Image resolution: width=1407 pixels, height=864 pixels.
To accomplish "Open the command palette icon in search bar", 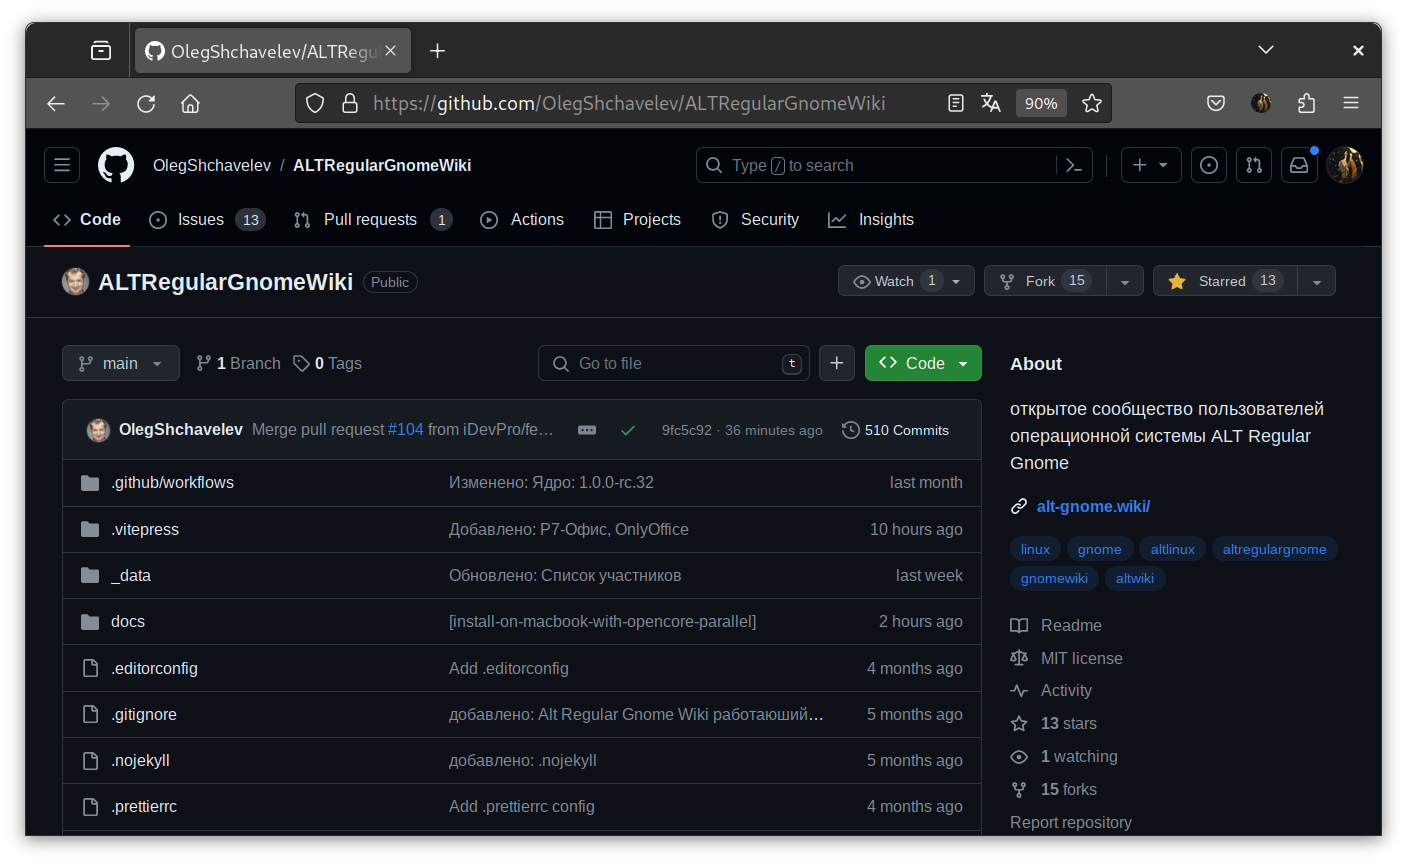I will coord(1074,165).
